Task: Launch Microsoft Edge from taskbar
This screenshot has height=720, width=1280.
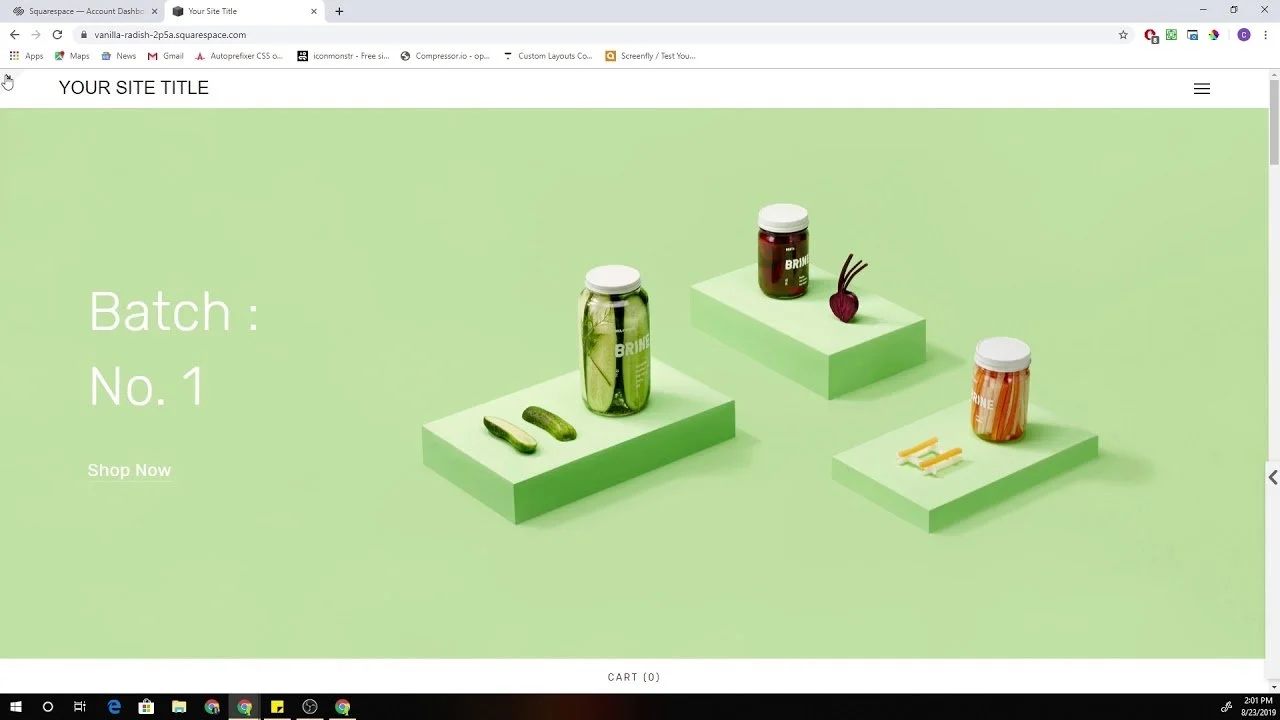Action: [114, 707]
